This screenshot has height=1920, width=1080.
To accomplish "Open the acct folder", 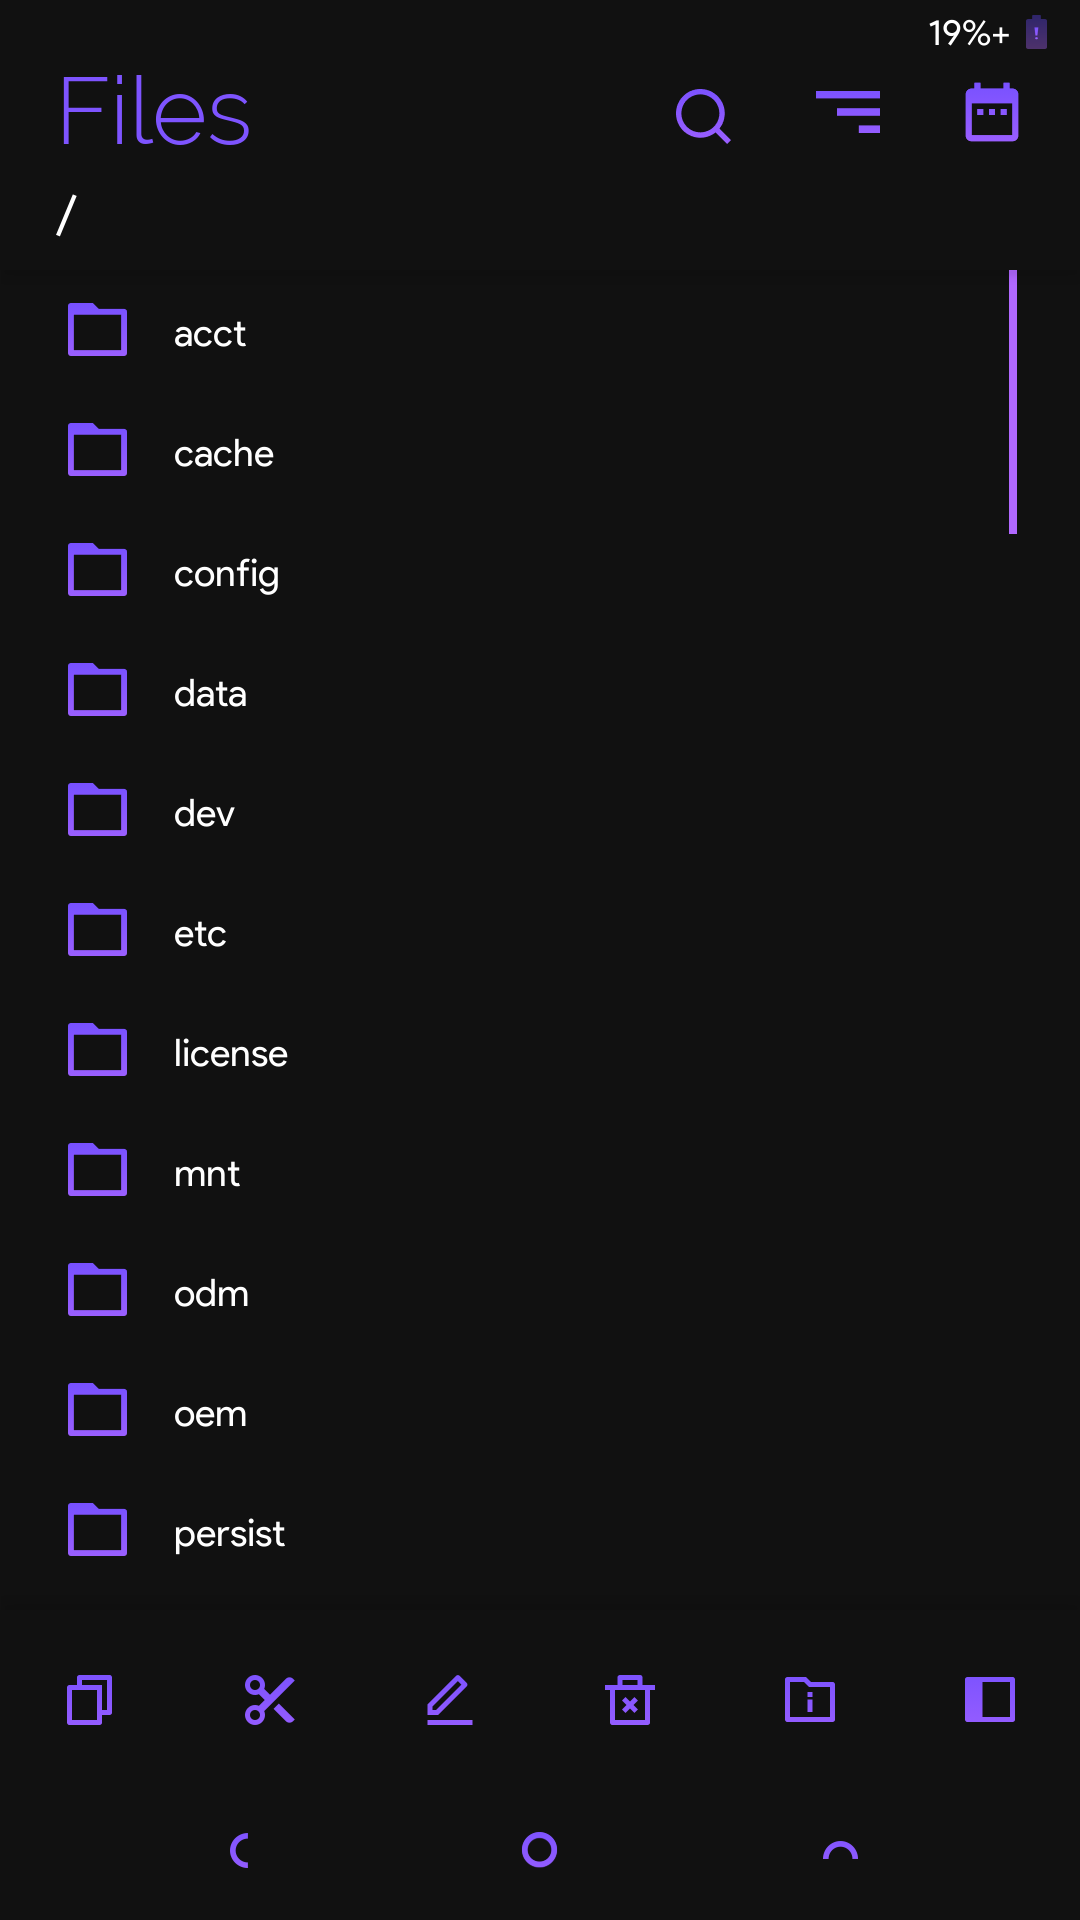I will tap(209, 333).
